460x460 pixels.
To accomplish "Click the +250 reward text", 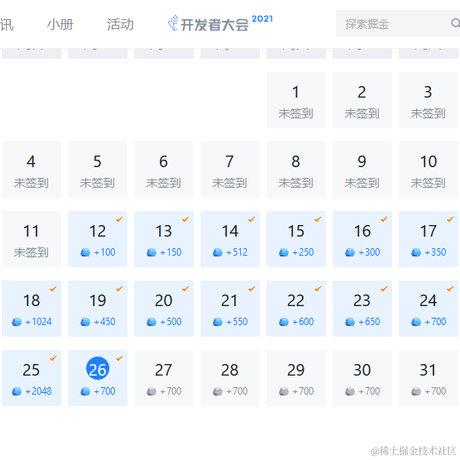I will tap(303, 252).
